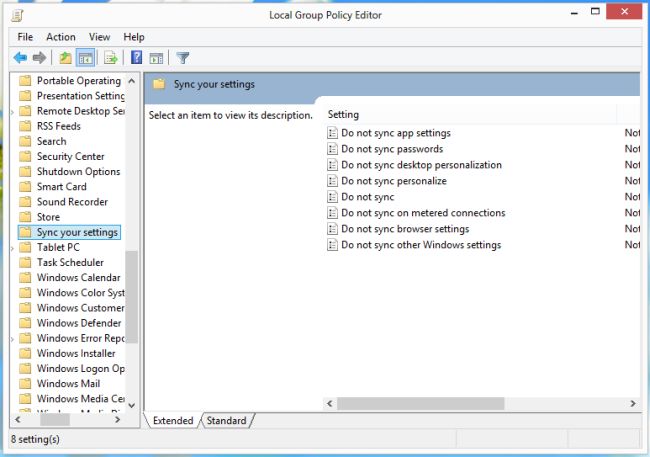Open the Help menu
This screenshot has height=457, width=650.
134,37
